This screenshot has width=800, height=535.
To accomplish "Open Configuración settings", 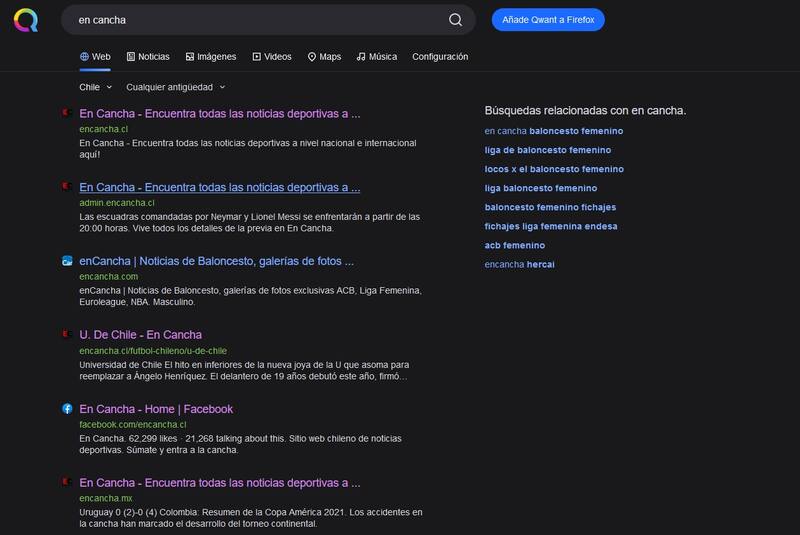I will pyautogui.click(x=440, y=57).
